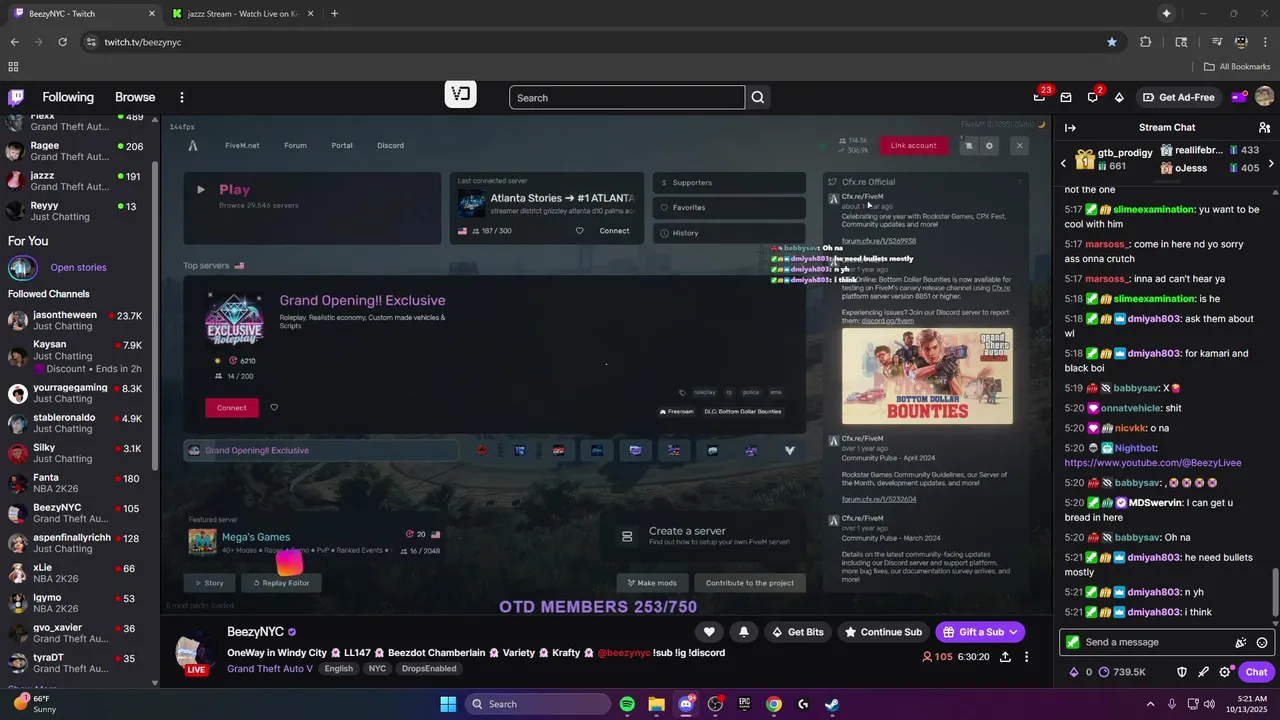1280x720 pixels.
Task: Select yourragegaming channel in sidebar
Action: (x=76, y=393)
